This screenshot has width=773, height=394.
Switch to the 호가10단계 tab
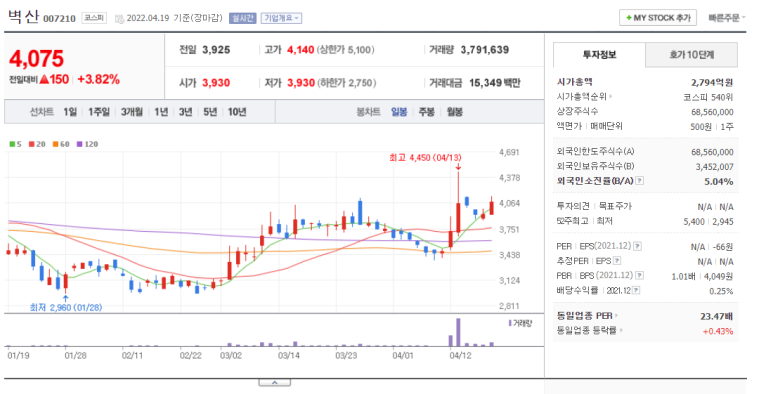click(x=692, y=55)
